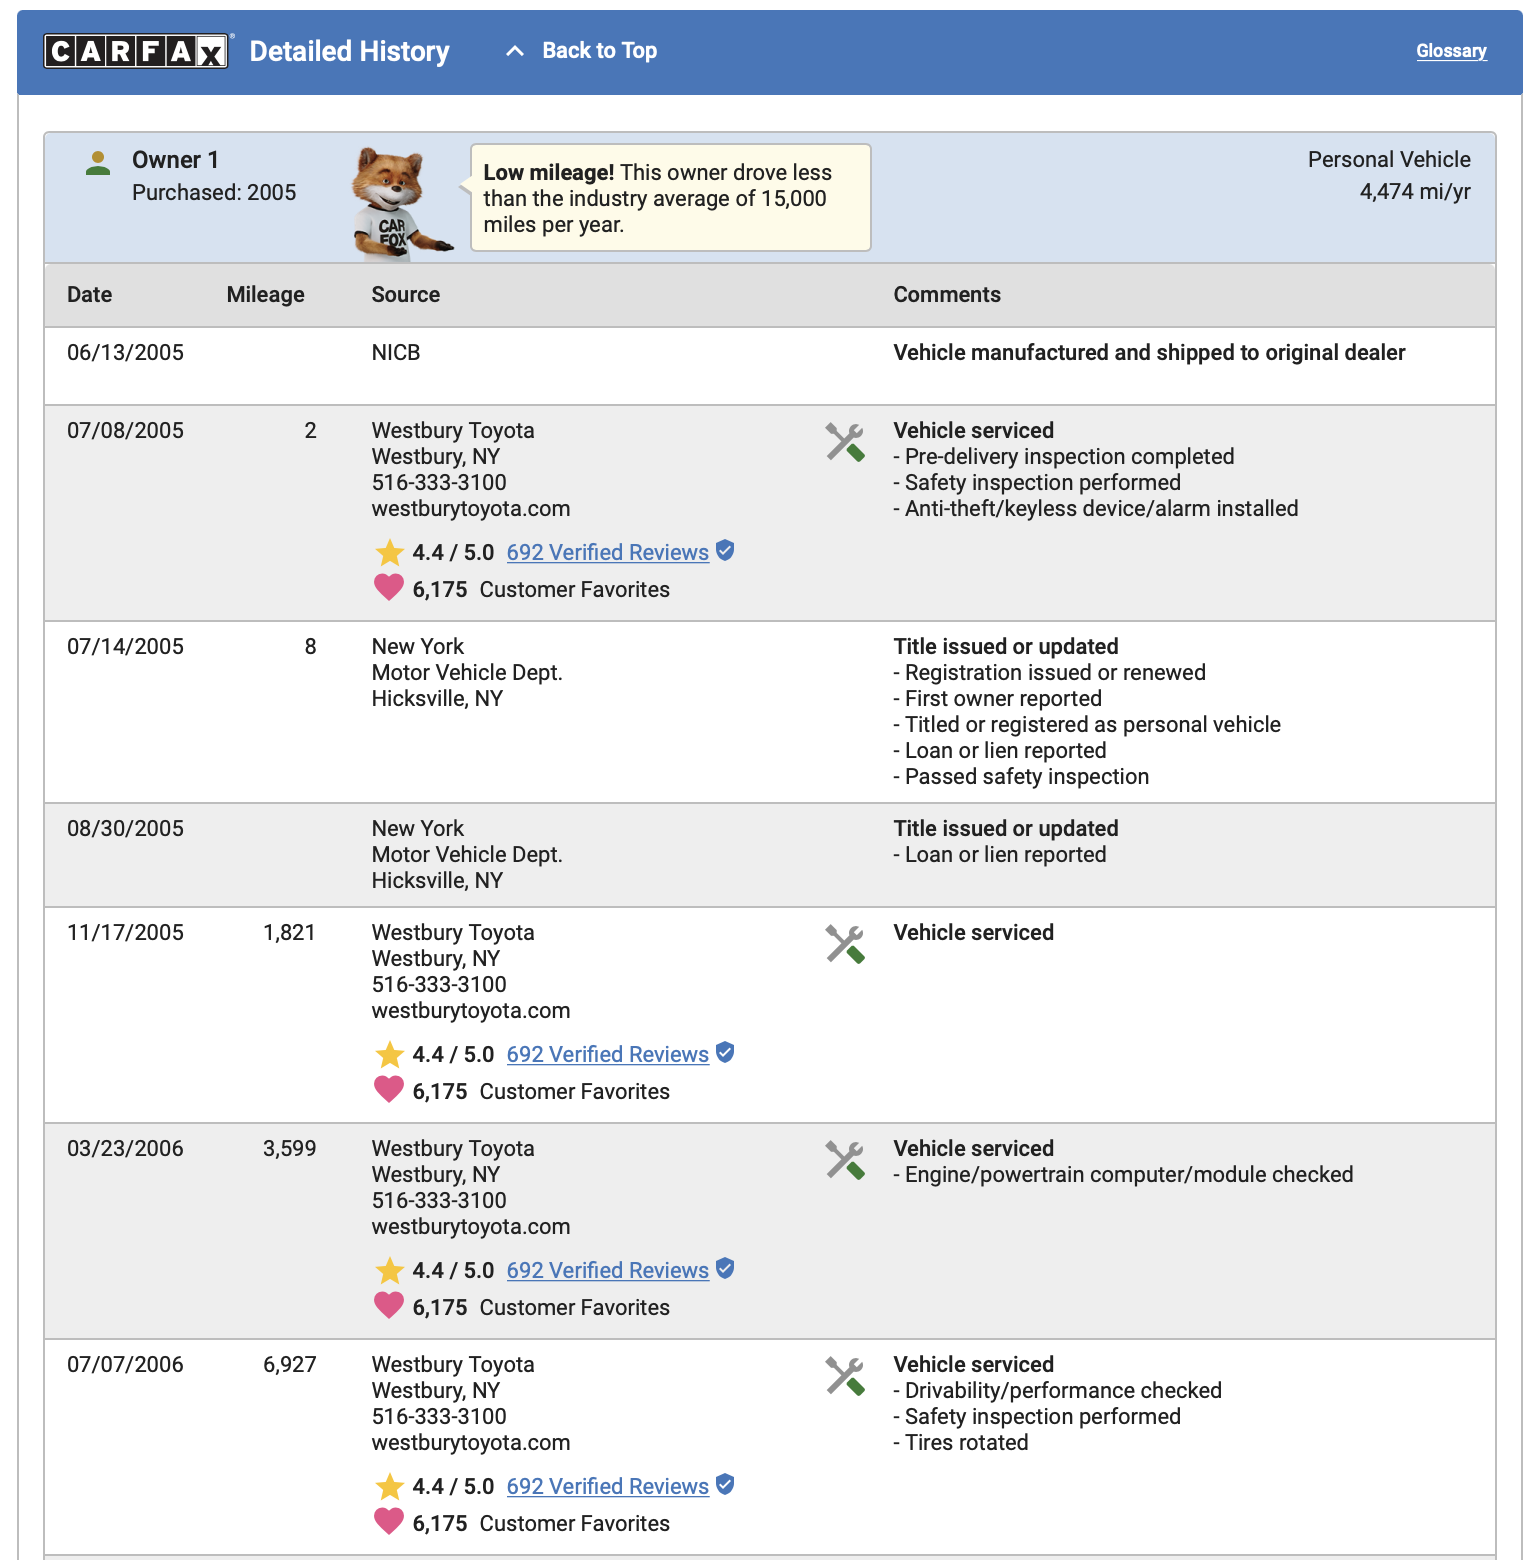
Task: Click Pre-delivery inspection completed comment
Action: point(1064,457)
